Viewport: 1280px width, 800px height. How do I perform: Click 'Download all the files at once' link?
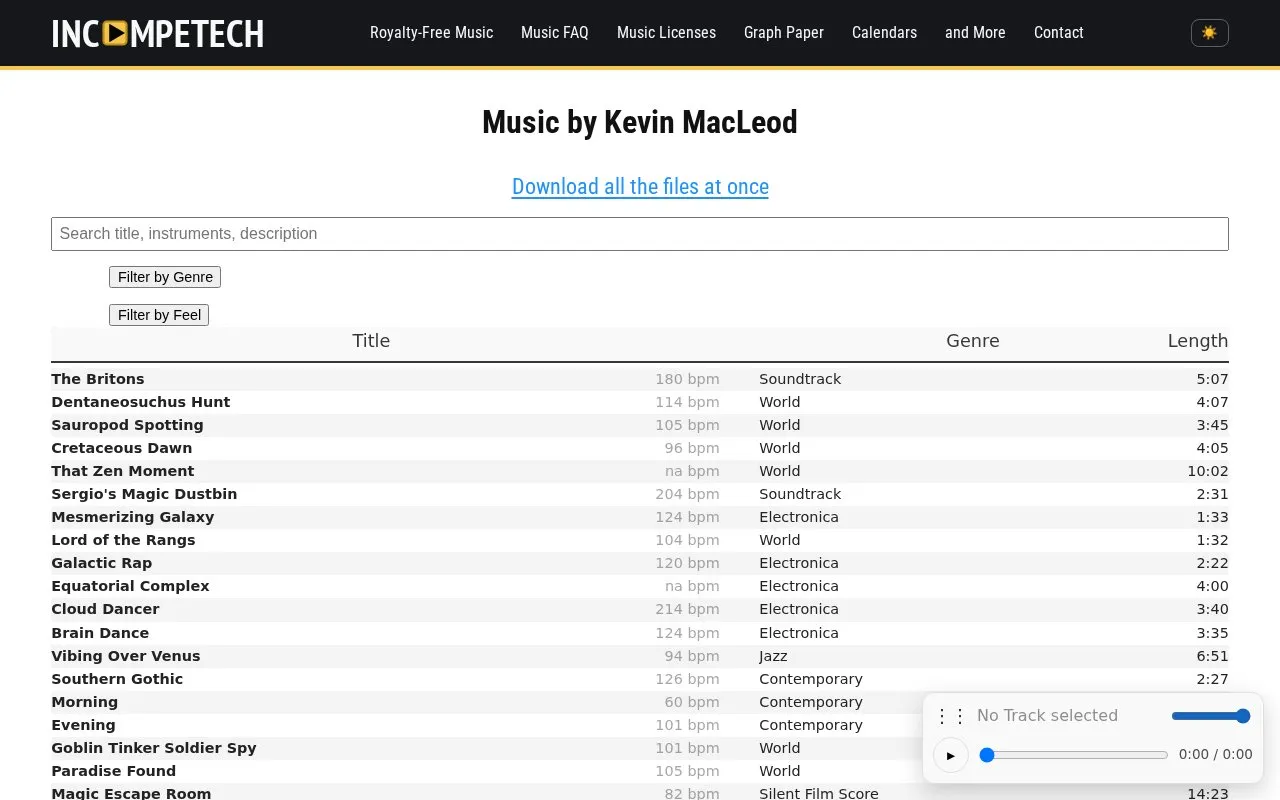coord(640,187)
